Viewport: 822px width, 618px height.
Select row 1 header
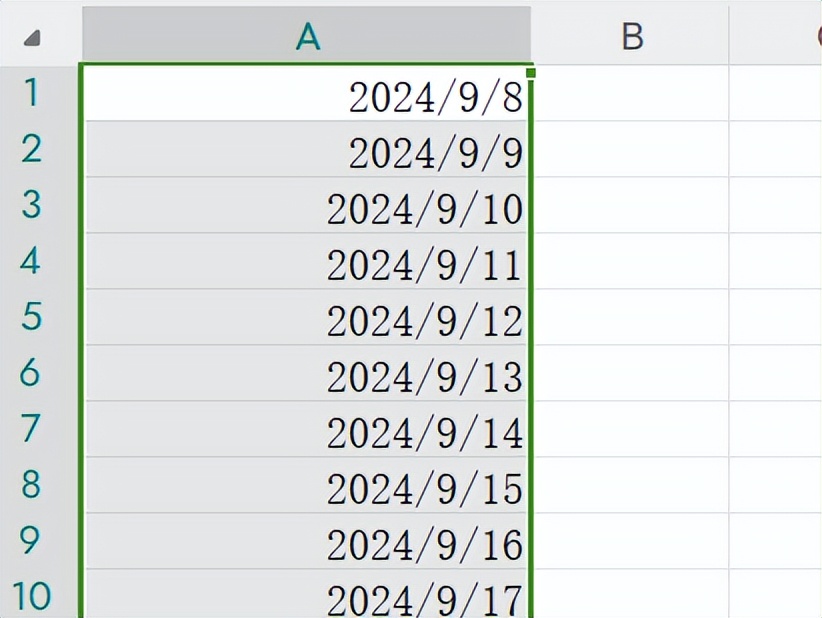tap(39, 93)
